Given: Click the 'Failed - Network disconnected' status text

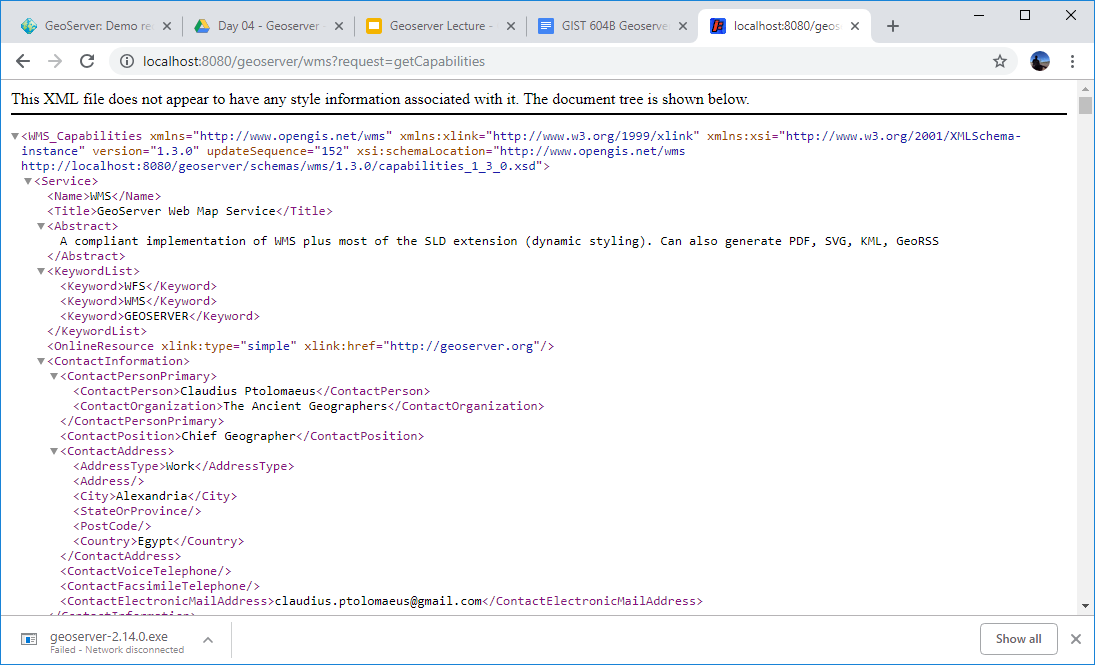Looking at the screenshot, I should pos(117,650).
